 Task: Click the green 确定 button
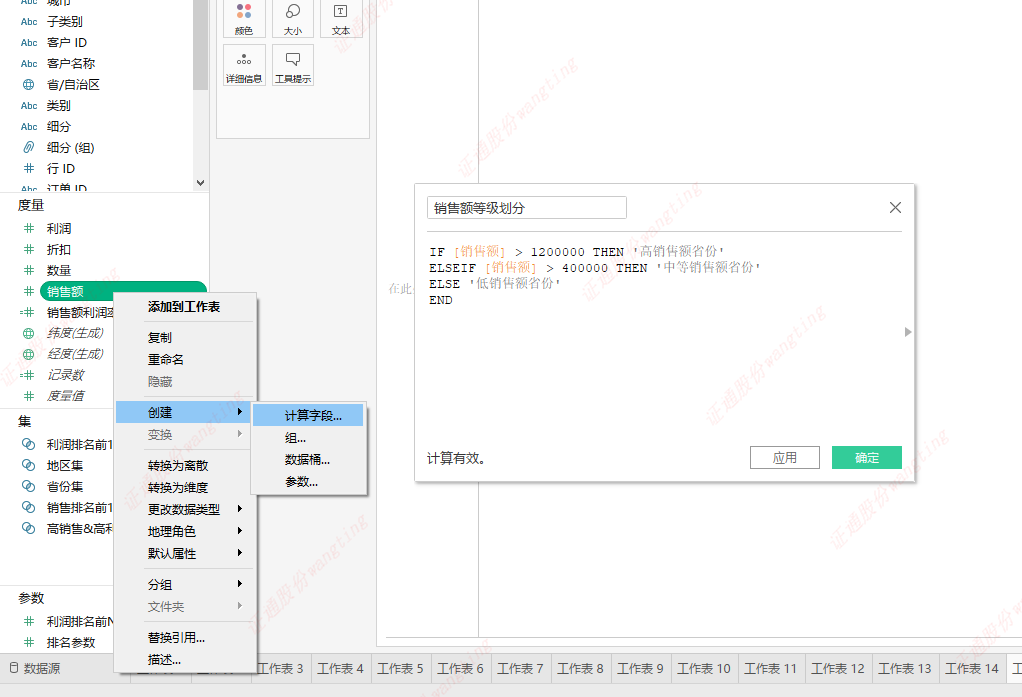[x=867, y=458]
